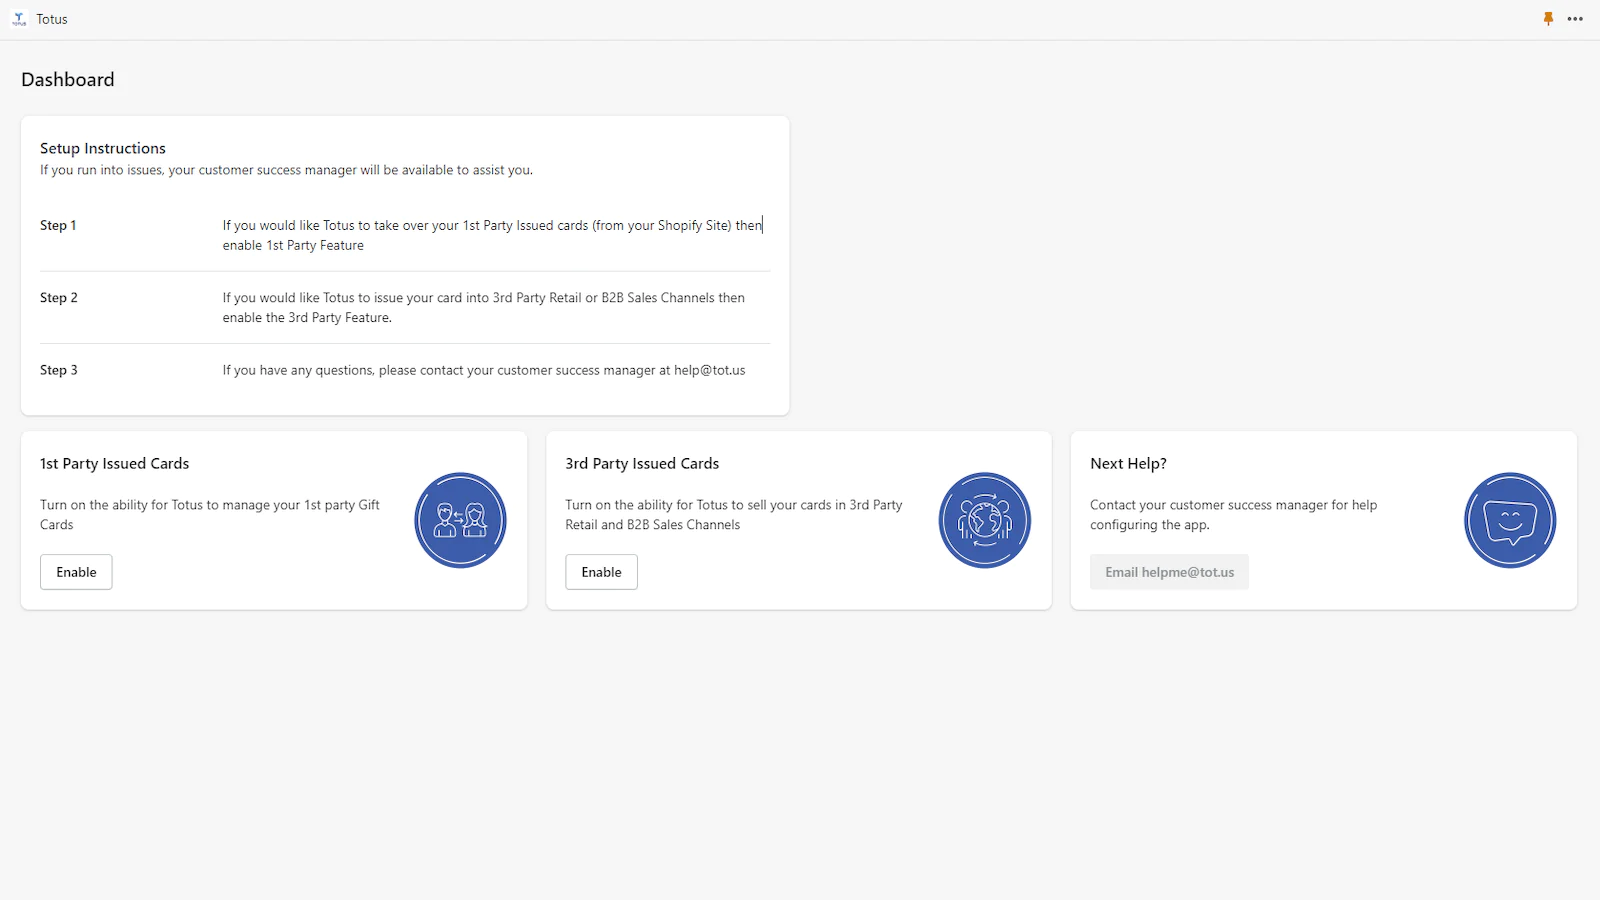Screen dimensions: 1600x900
Task: Open the three-dot more options menu
Action: tap(1575, 19)
